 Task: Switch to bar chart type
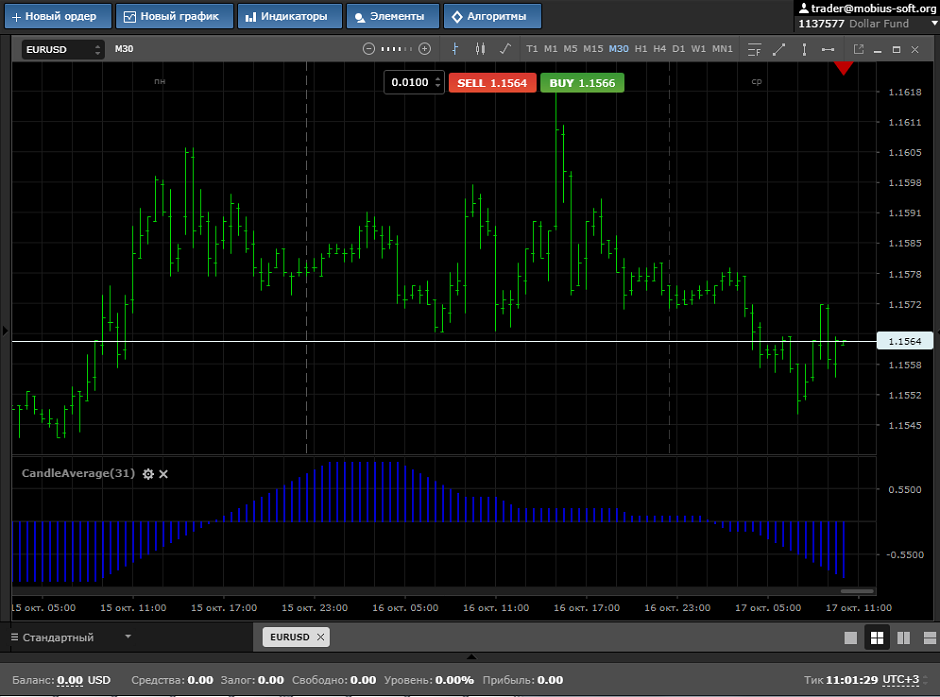pyautogui.click(x=455, y=49)
